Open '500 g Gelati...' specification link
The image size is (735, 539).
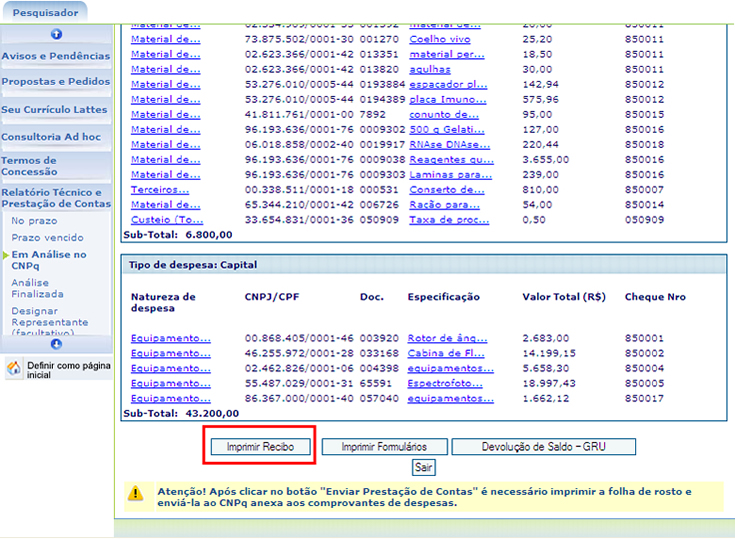[447, 129]
